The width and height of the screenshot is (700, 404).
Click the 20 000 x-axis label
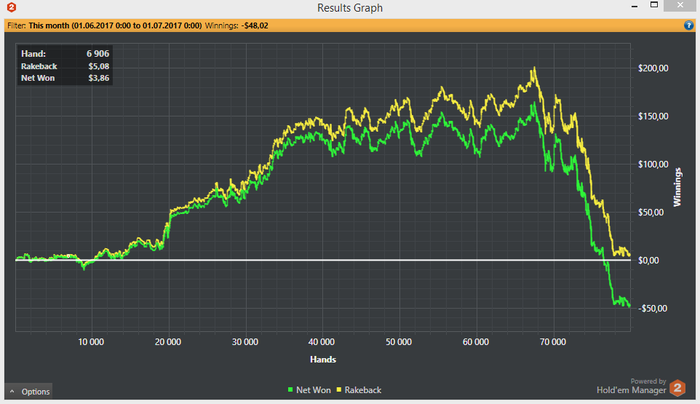point(168,342)
